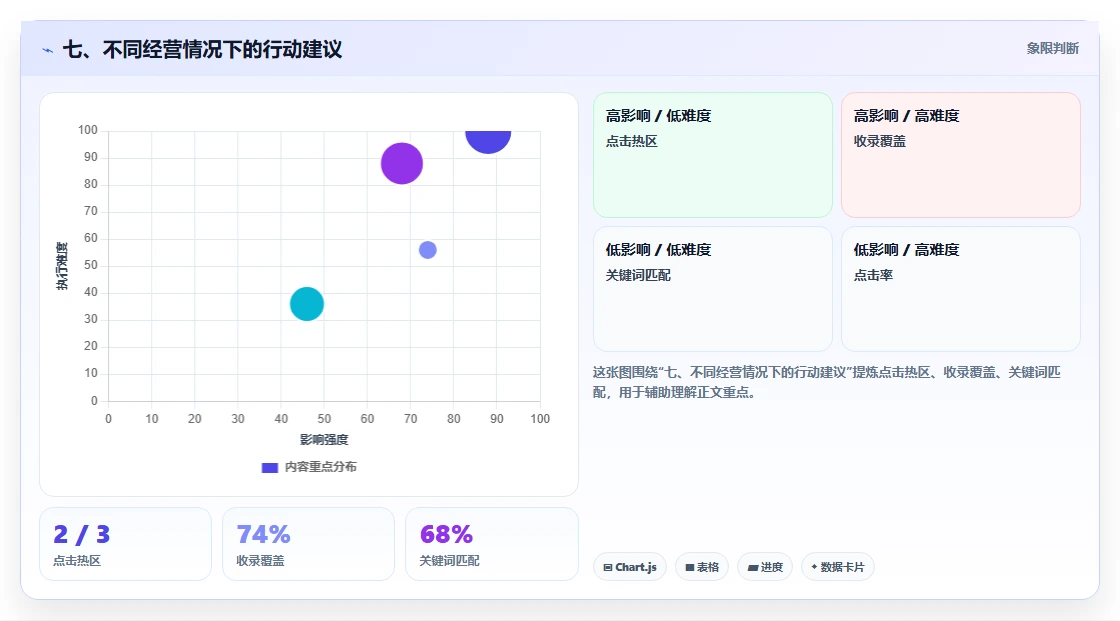Click the purple bubble in the chart

point(401,164)
